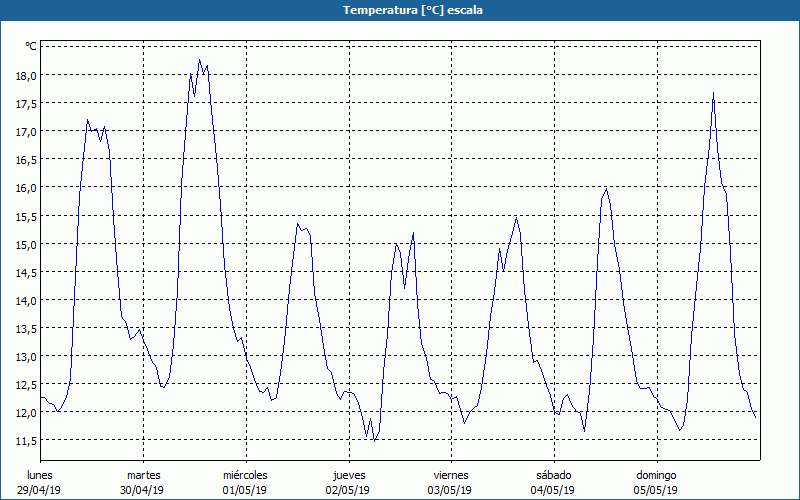Click the chart title 'Temperatura [°C] escala'

coord(412,10)
